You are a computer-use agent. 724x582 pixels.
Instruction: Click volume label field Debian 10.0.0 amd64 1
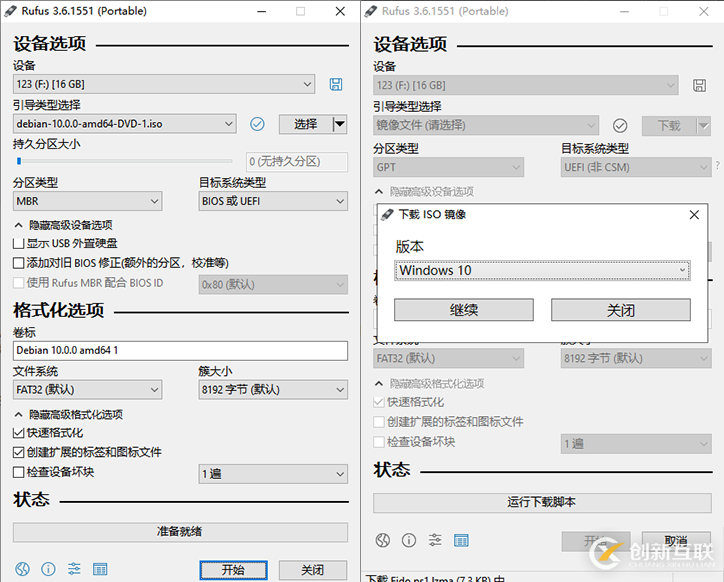[x=180, y=351]
